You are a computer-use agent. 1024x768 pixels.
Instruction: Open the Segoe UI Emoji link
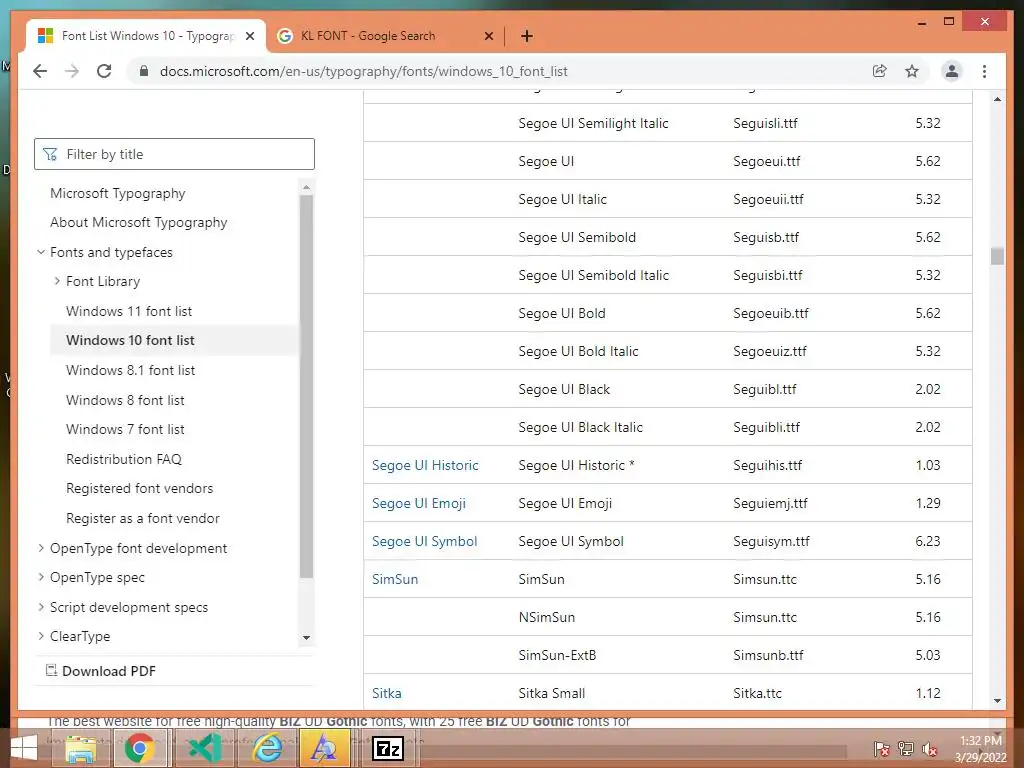pos(419,504)
